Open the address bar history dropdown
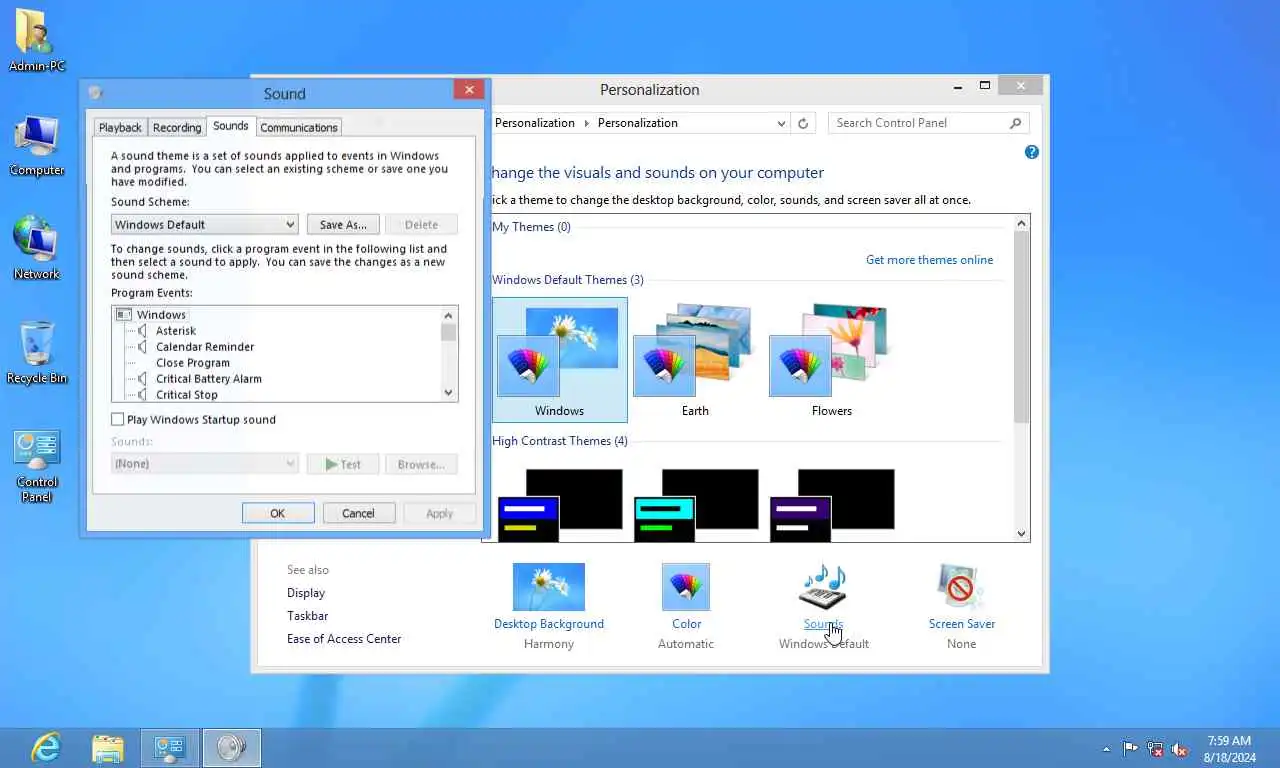Viewport: 1280px width, 768px height. pyautogui.click(x=782, y=123)
